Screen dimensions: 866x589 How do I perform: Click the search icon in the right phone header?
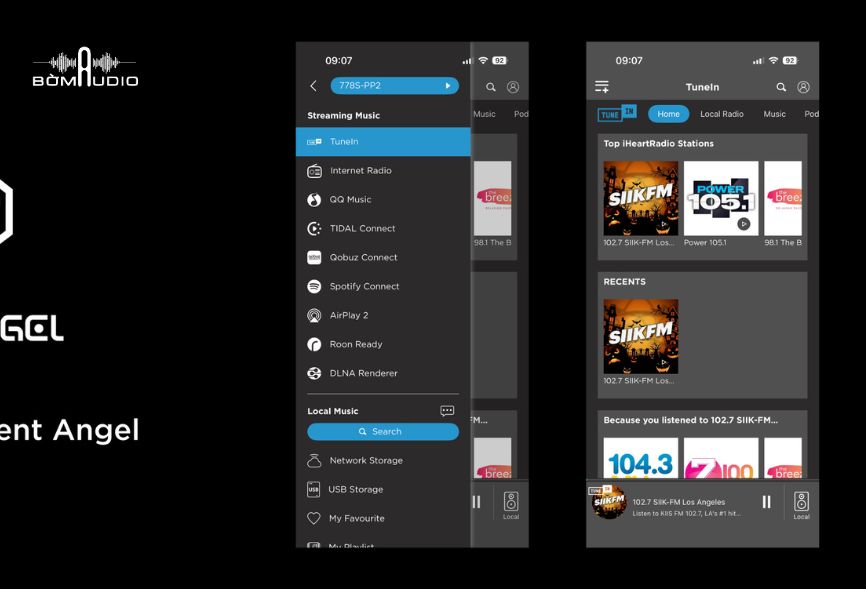pos(781,87)
